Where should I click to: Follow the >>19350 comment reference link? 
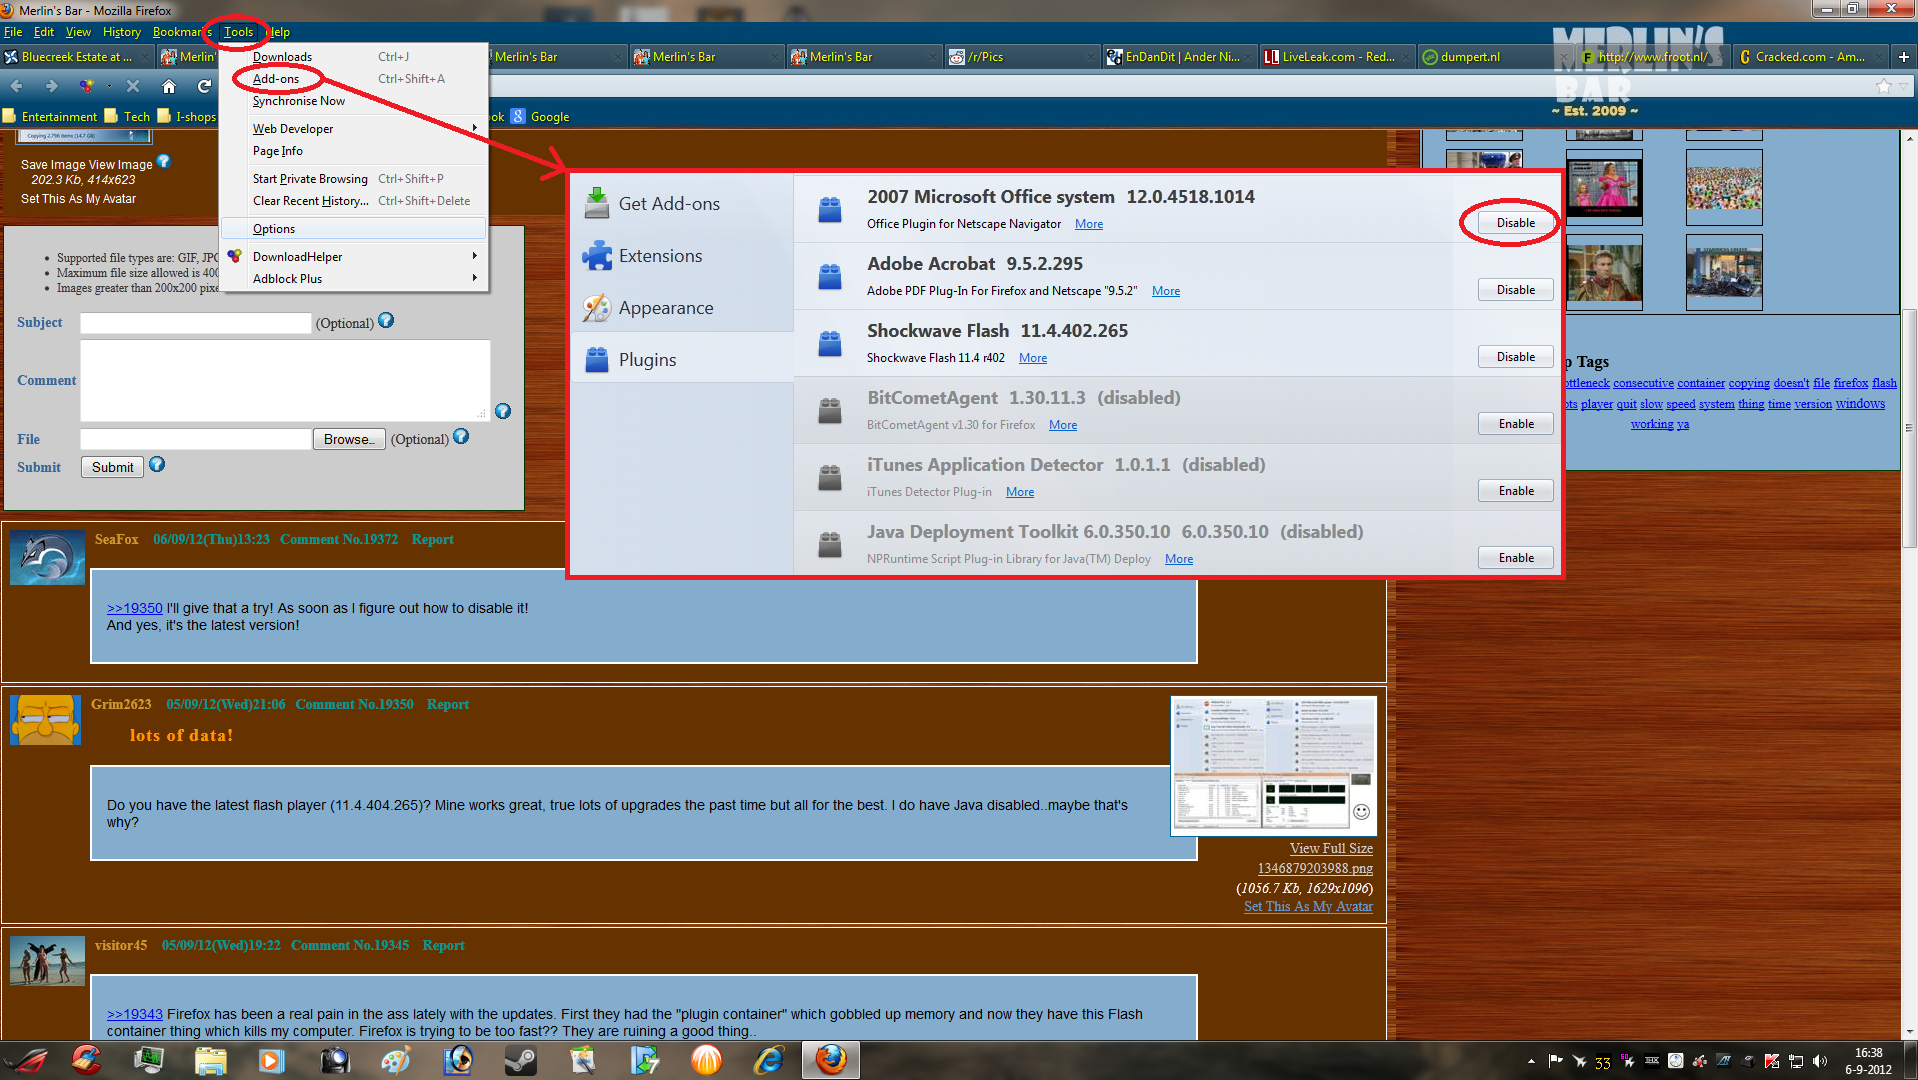point(134,608)
